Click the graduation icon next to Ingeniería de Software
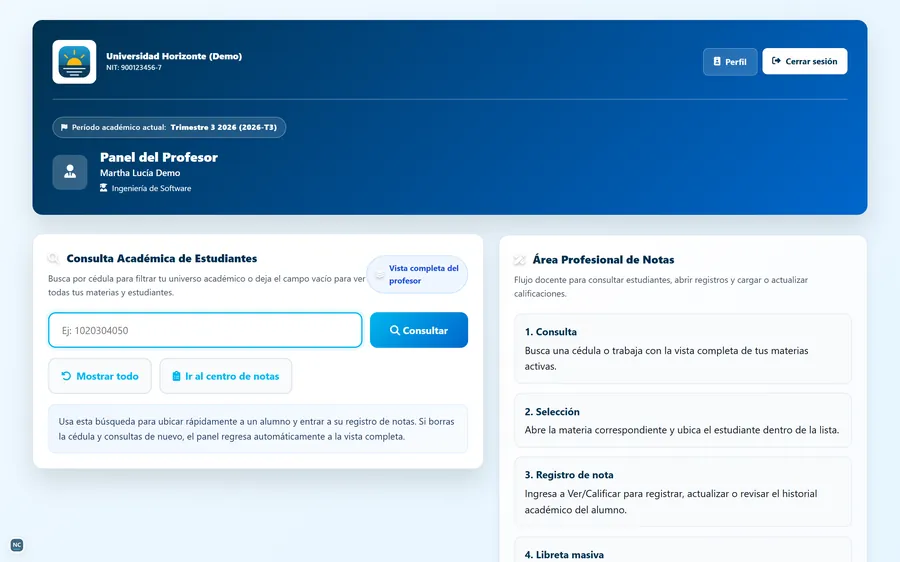900x562 pixels. click(x=103, y=188)
